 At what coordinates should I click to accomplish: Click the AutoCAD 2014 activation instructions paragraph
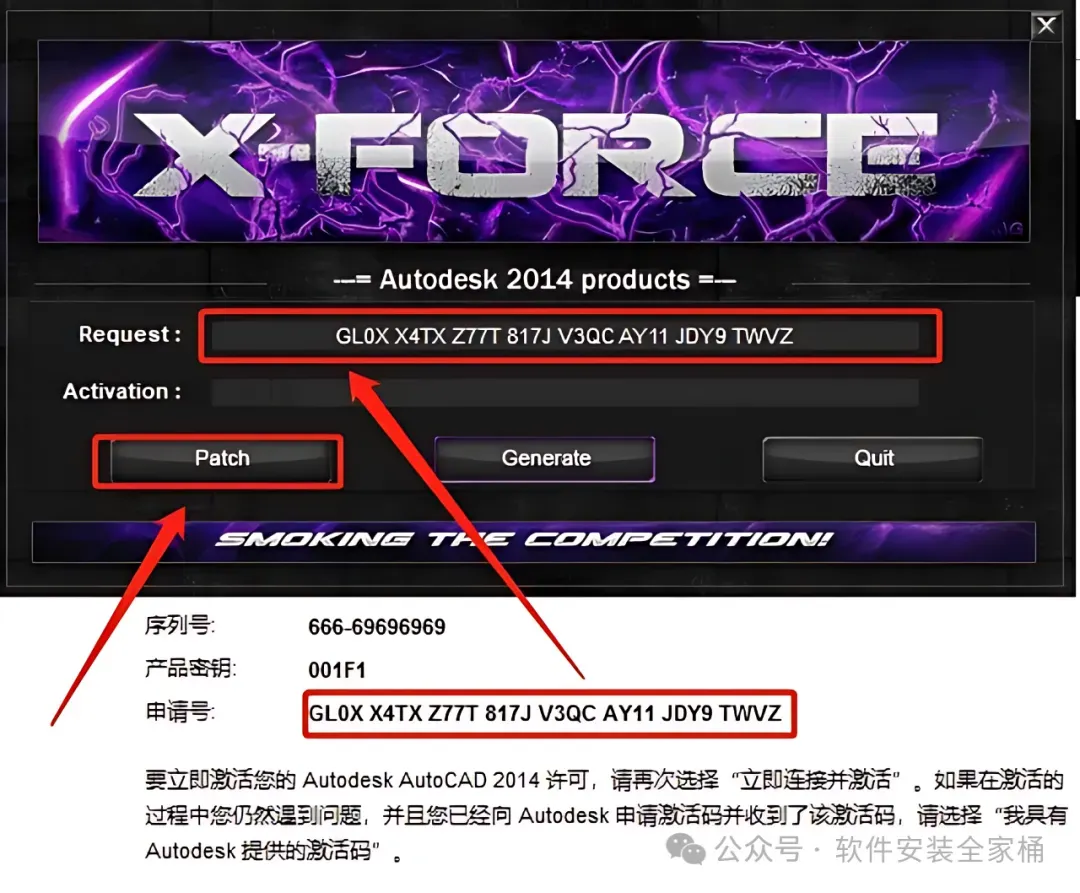[605, 816]
